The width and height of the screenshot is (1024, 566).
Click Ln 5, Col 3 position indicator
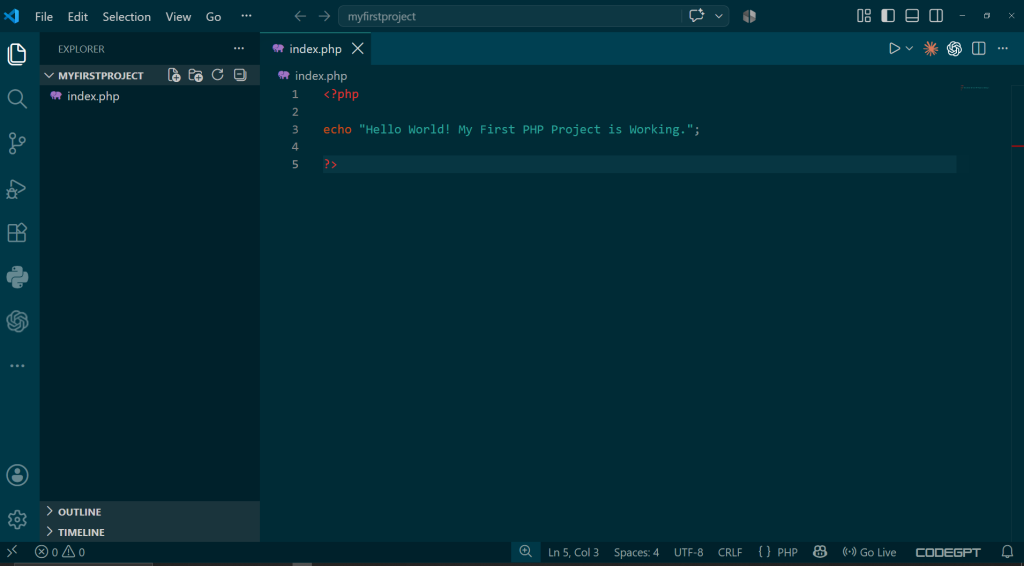coord(573,552)
